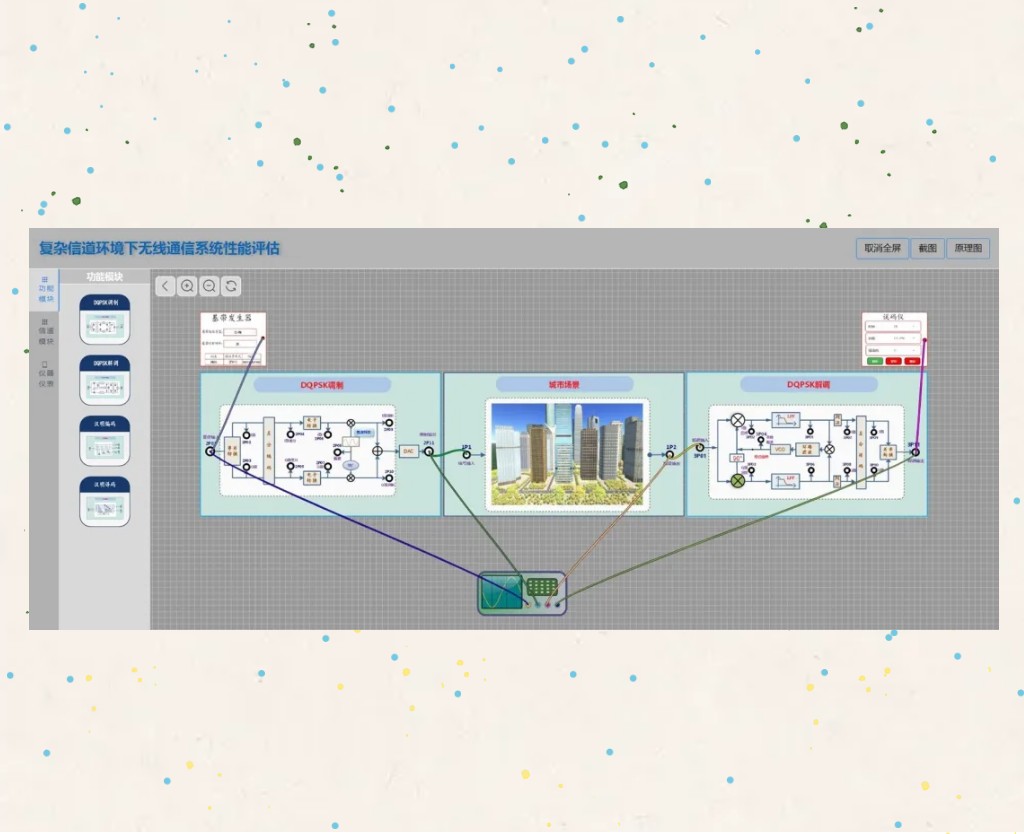
Task: Click the DAC block in DQPSK modulator
Action: pos(408,451)
